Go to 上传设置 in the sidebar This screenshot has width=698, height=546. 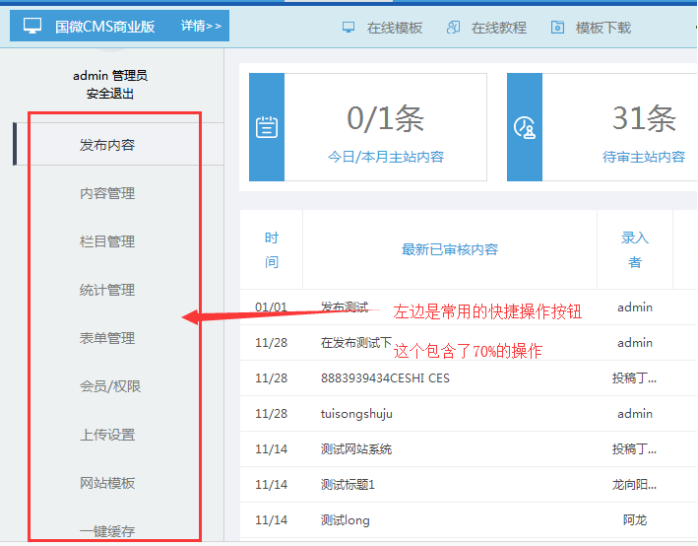coord(107,435)
